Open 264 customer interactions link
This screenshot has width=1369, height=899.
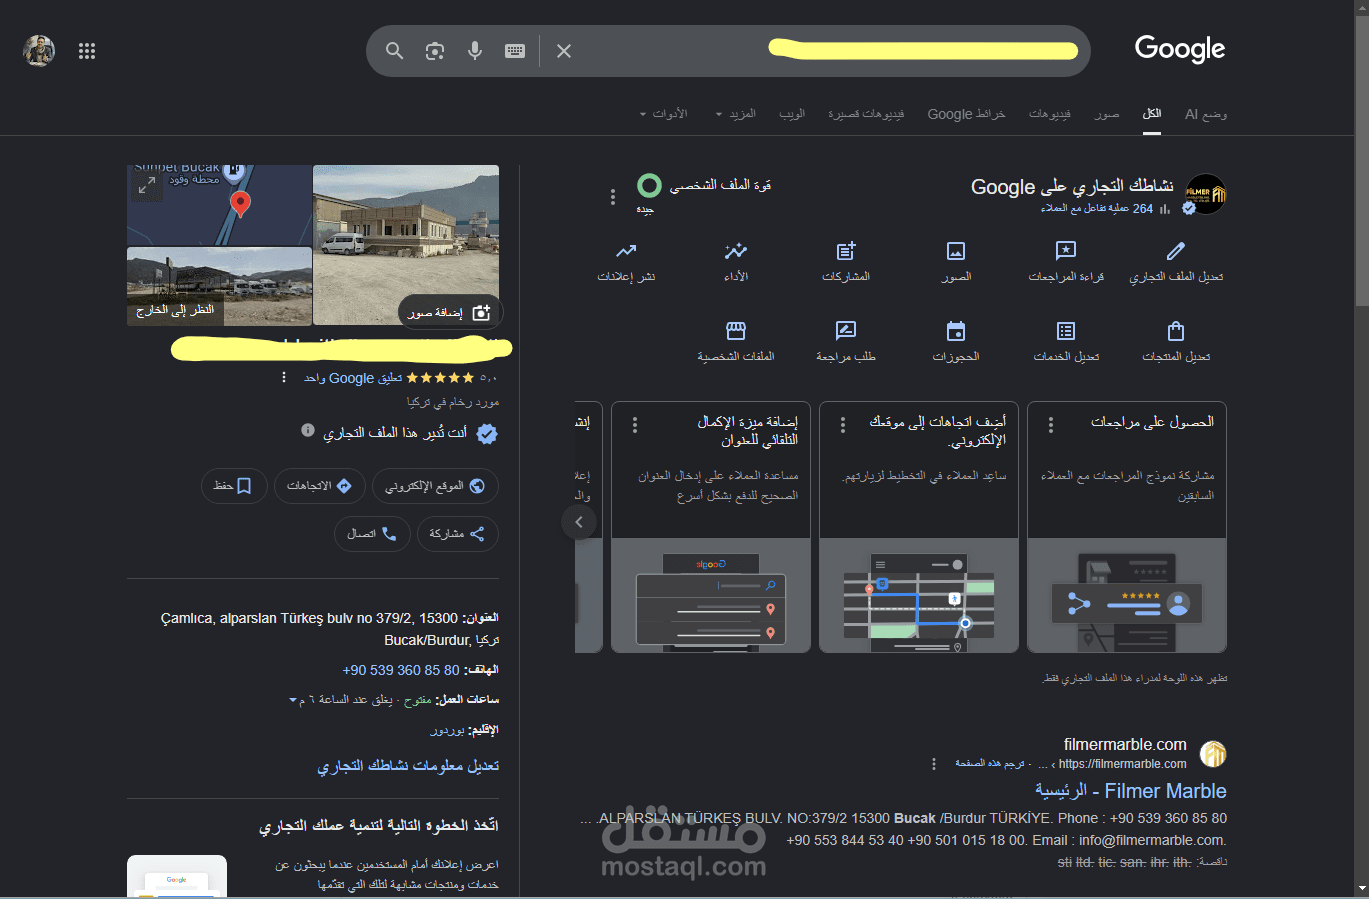tap(1097, 209)
